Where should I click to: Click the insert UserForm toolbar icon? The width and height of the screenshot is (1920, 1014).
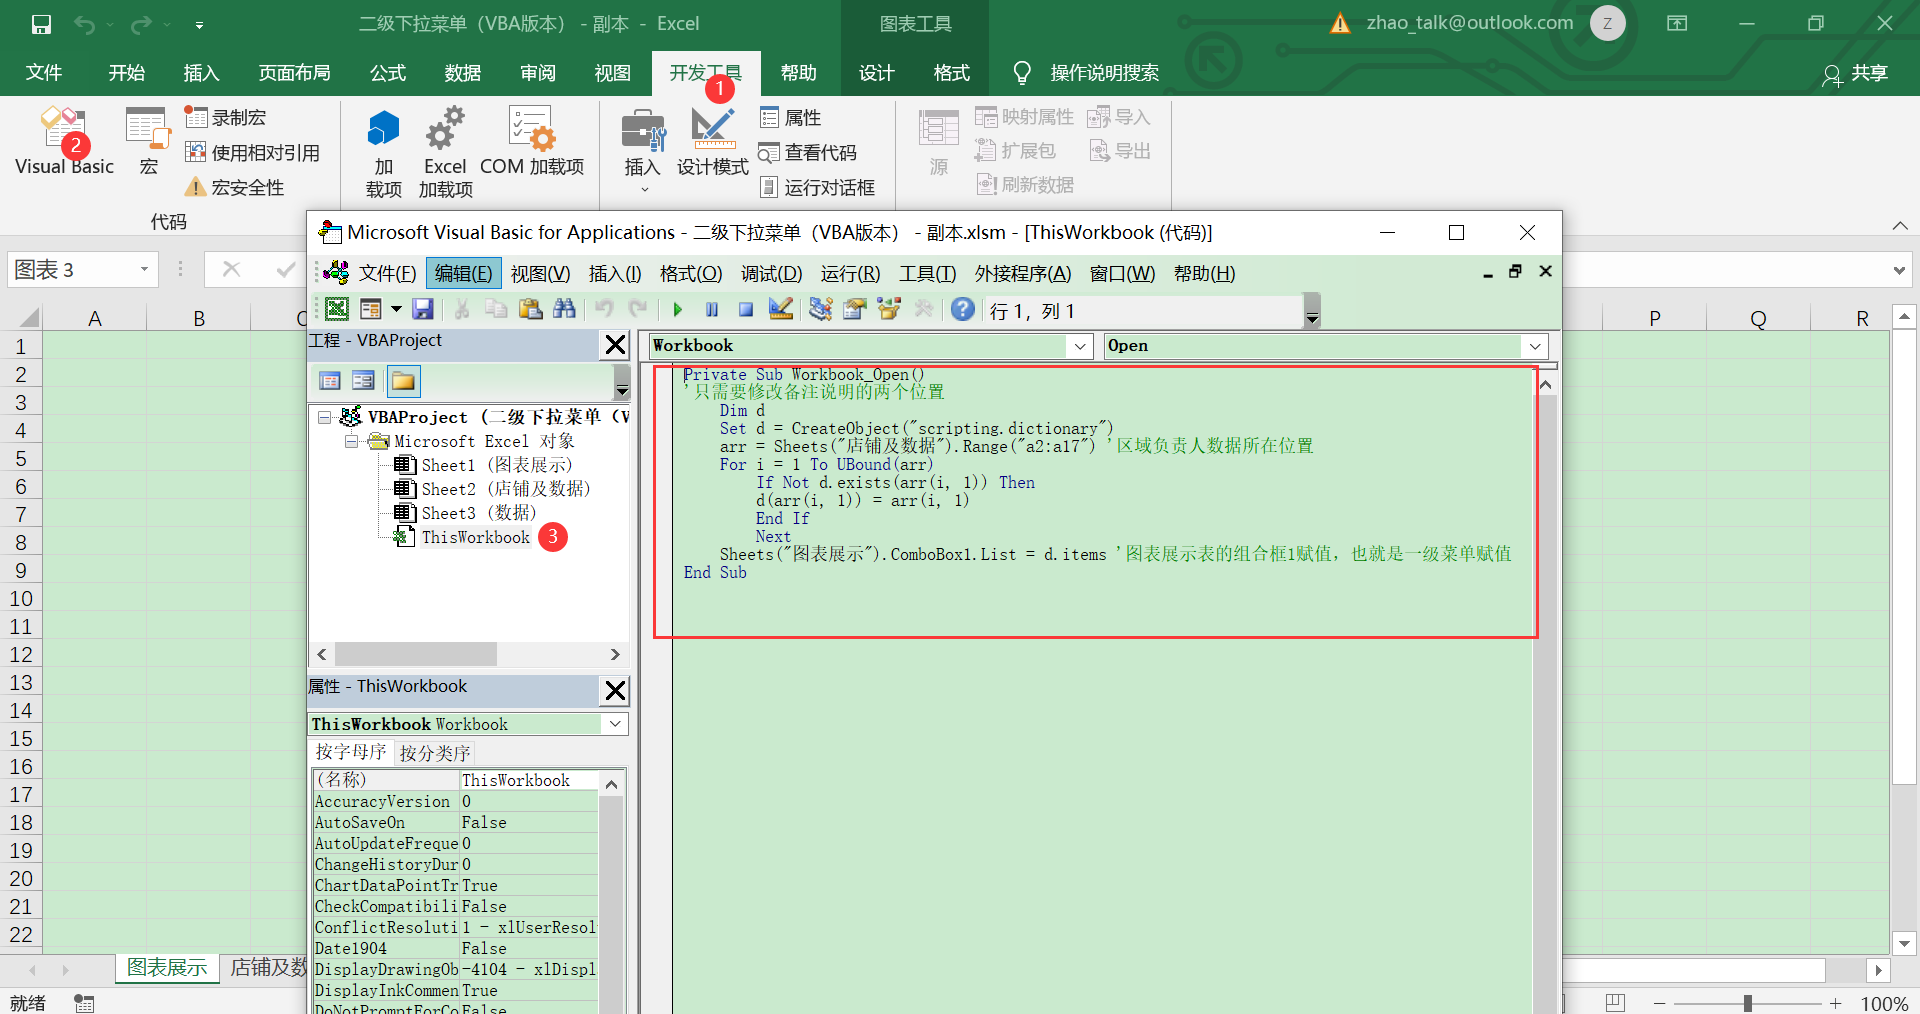click(371, 310)
